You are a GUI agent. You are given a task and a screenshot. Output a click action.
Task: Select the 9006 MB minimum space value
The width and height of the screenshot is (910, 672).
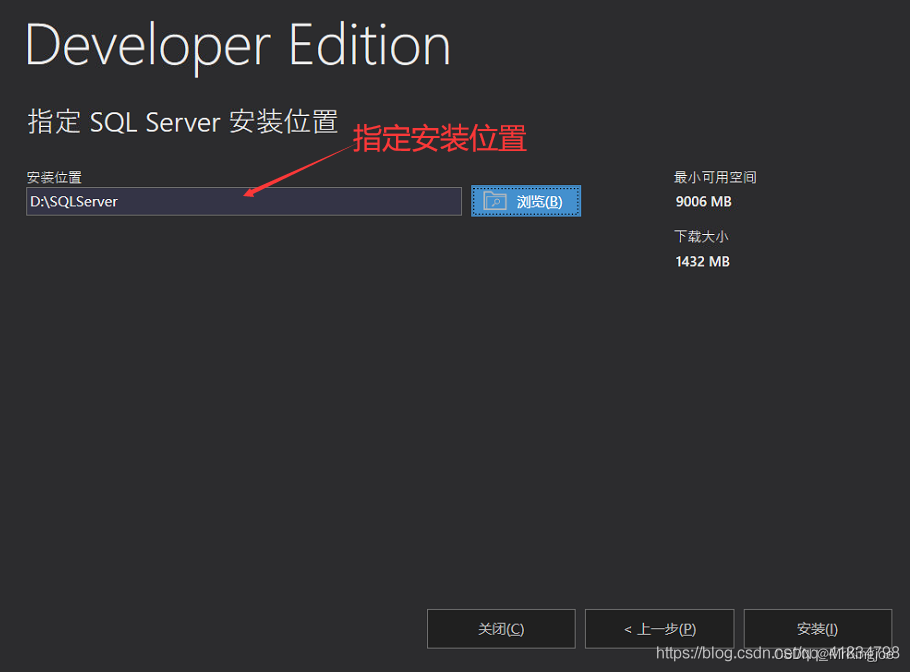pos(703,202)
